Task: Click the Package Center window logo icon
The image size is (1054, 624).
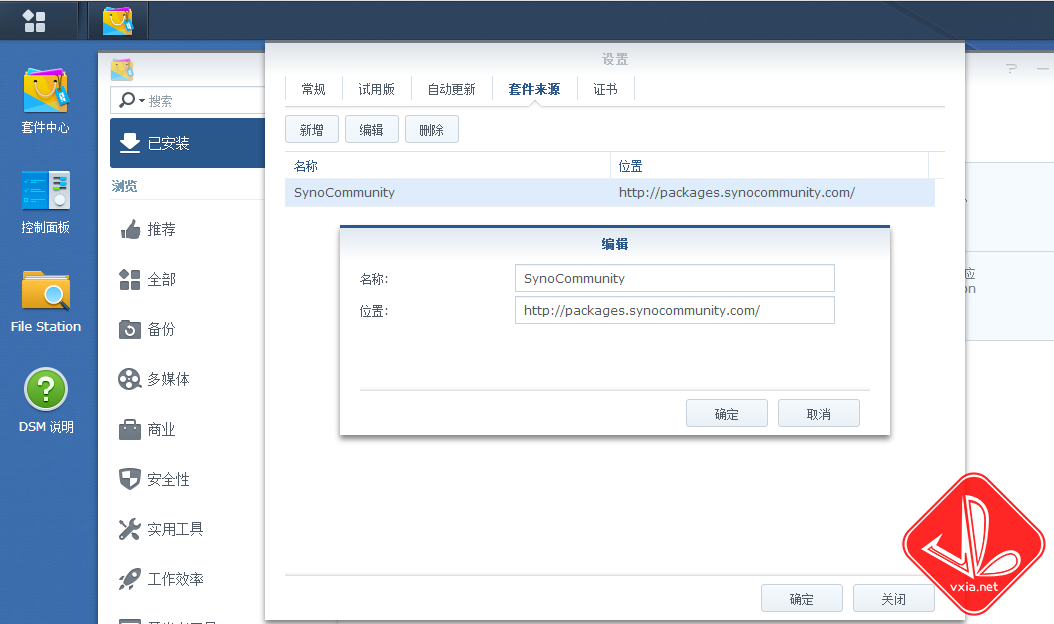Action: 122,69
